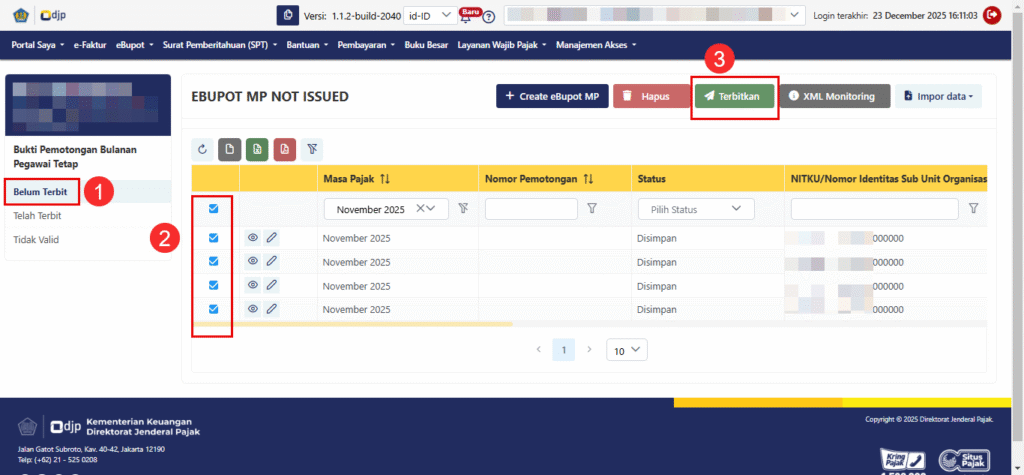This screenshot has height=475, width=1024.
Task: Click the Nomor Pemotongan filter input field
Action: click(531, 209)
